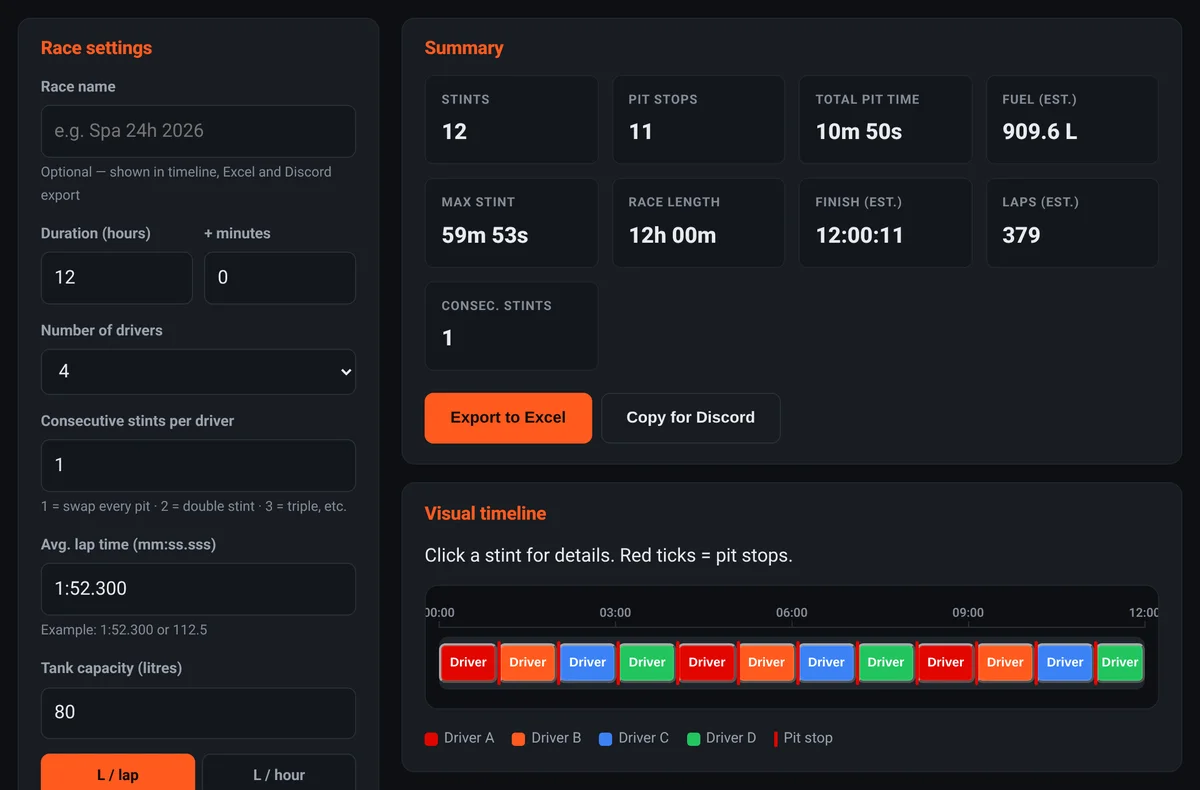Image resolution: width=1200 pixels, height=790 pixels.
Task: Click the 'Example: 1:52.300 or 112.5' hint
Action: pyautogui.click(x=124, y=630)
